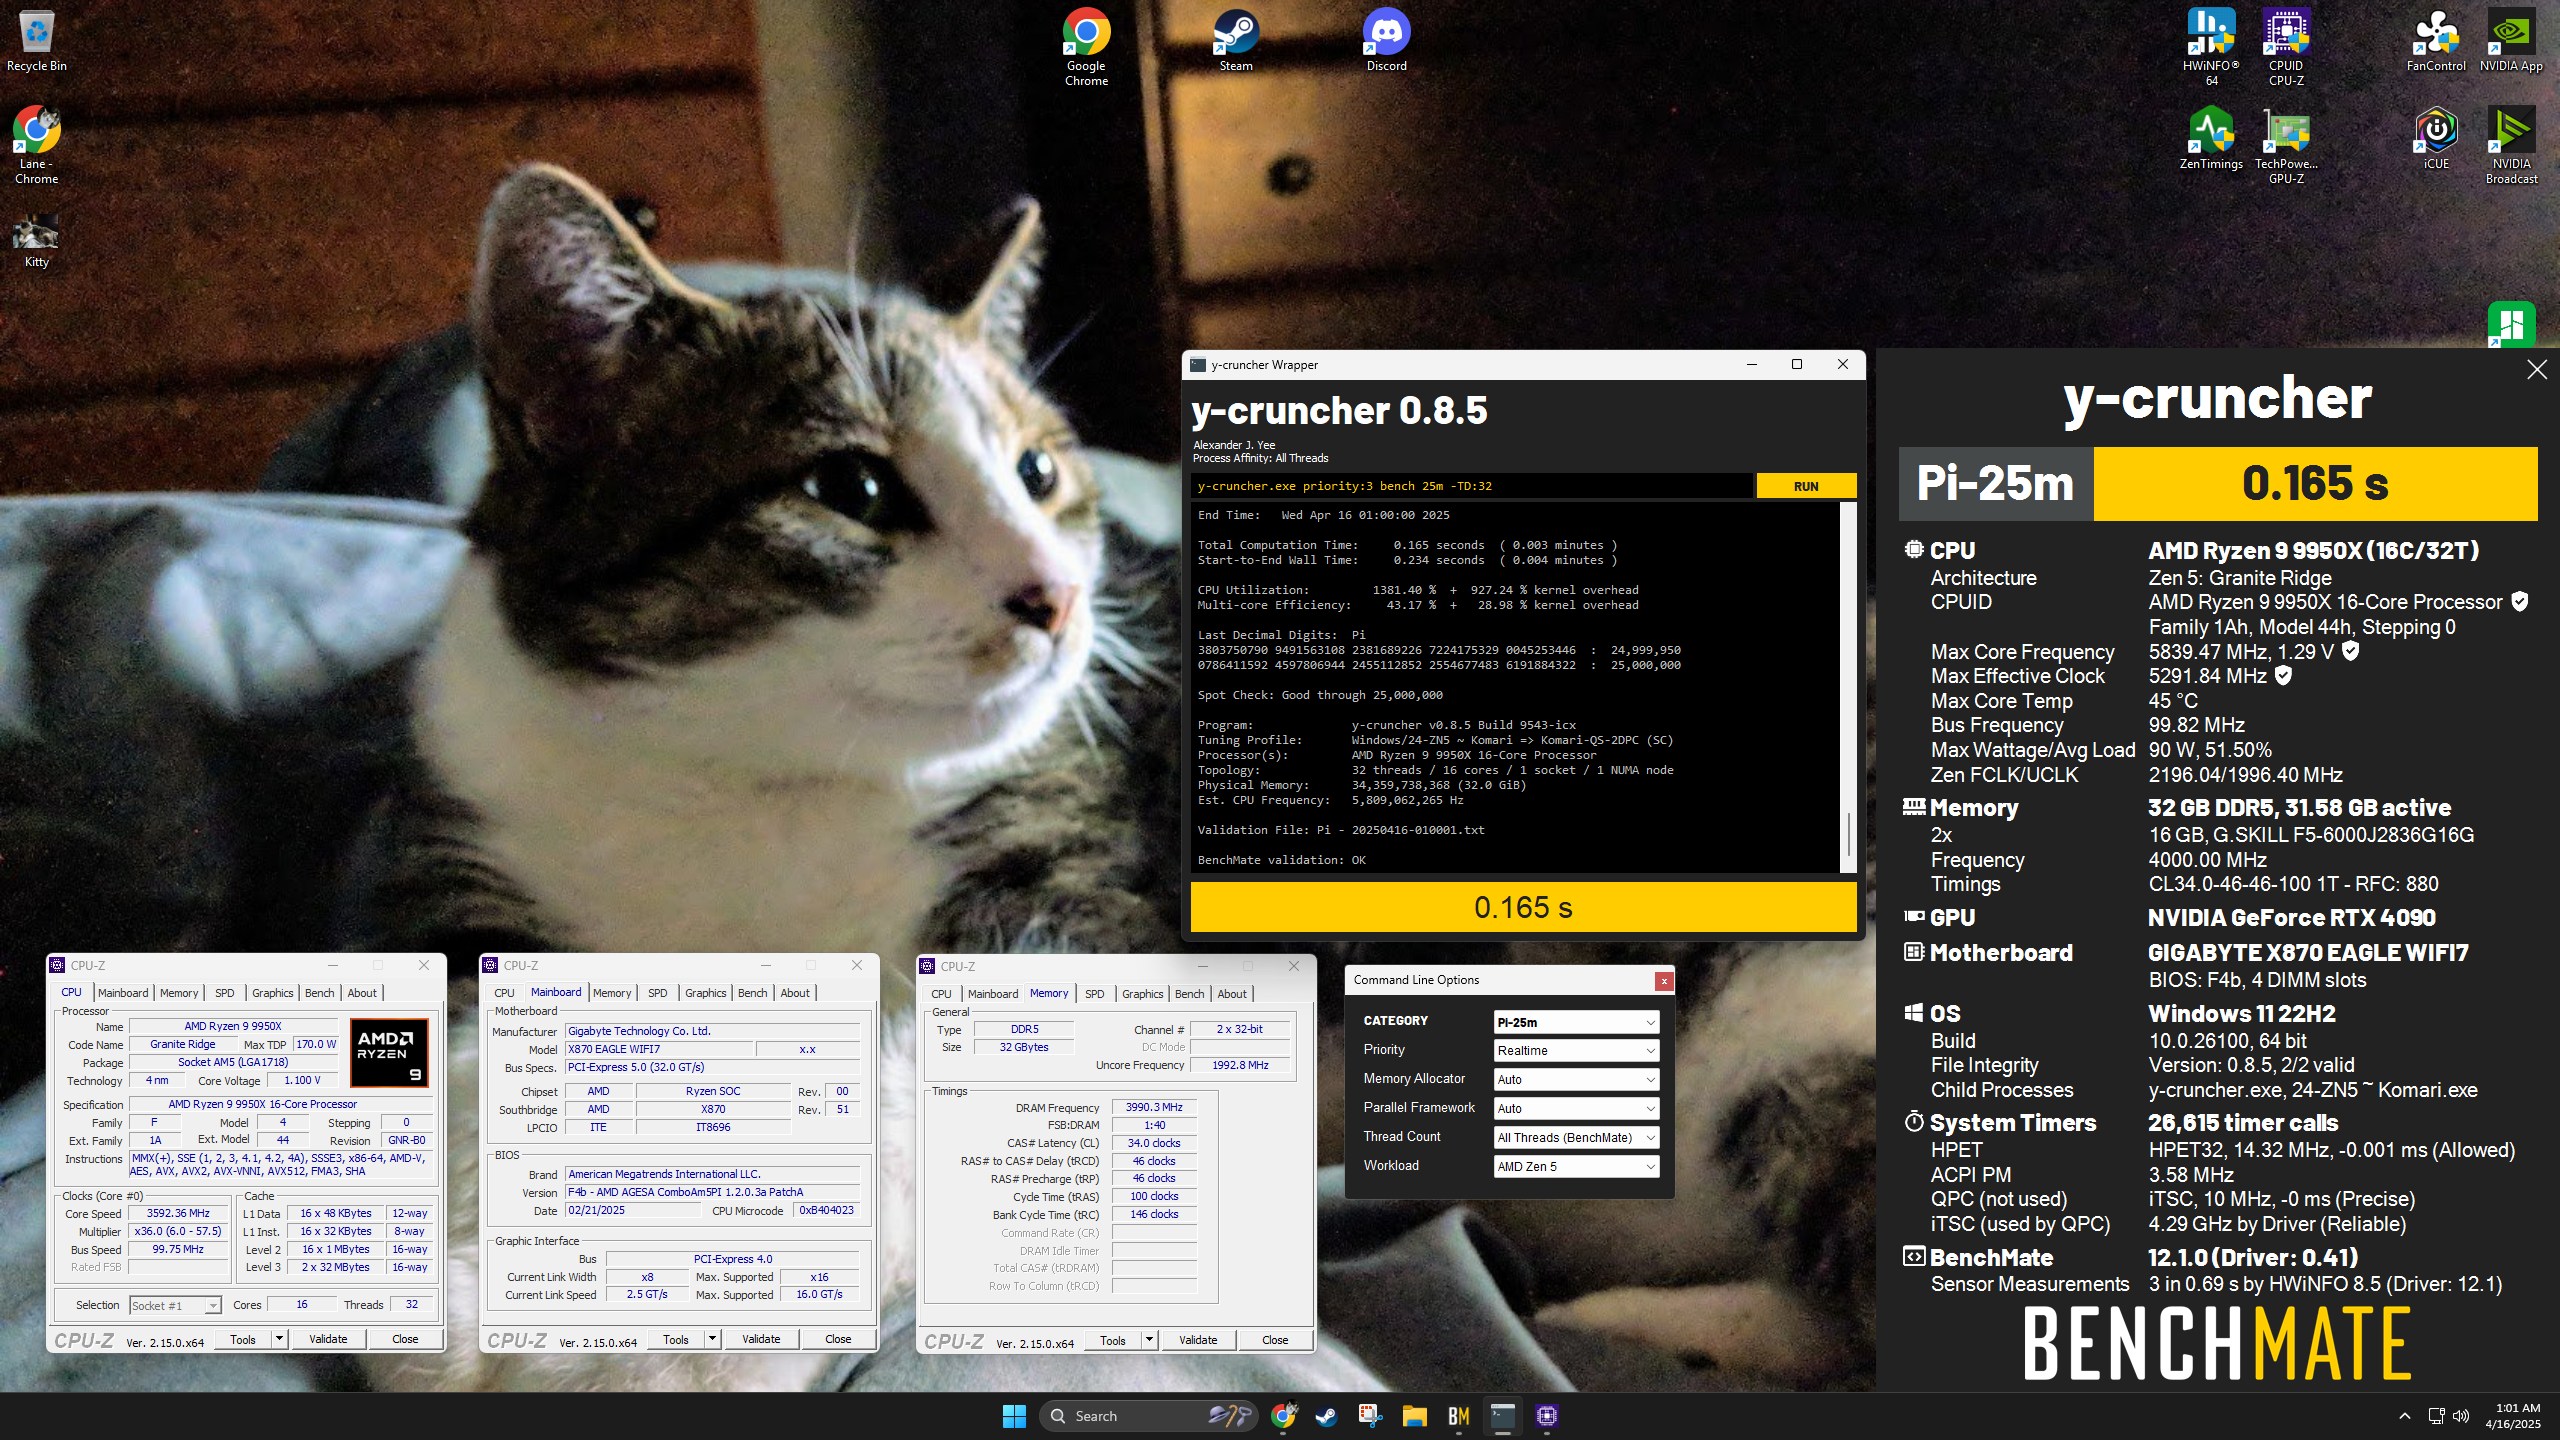Open the Priority dropdown set to Realtime
The height and width of the screenshot is (1440, 2560).
tap(1576, 1051)
